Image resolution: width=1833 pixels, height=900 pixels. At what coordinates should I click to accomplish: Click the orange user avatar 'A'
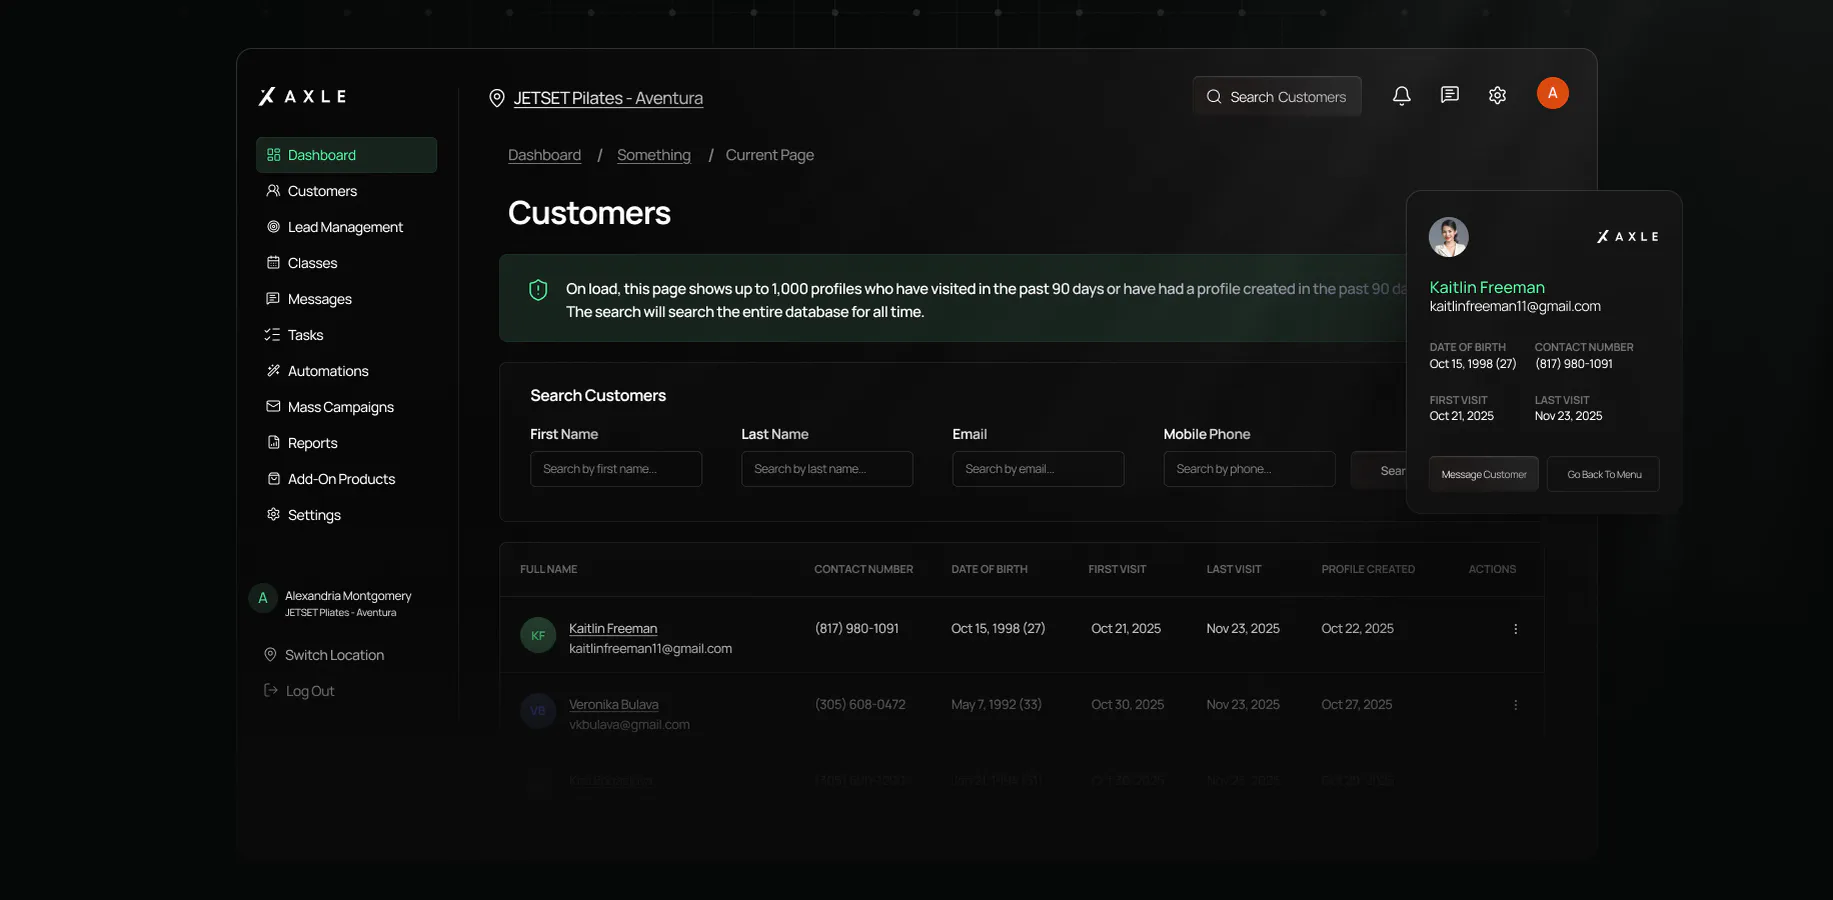click(1552, 93)
